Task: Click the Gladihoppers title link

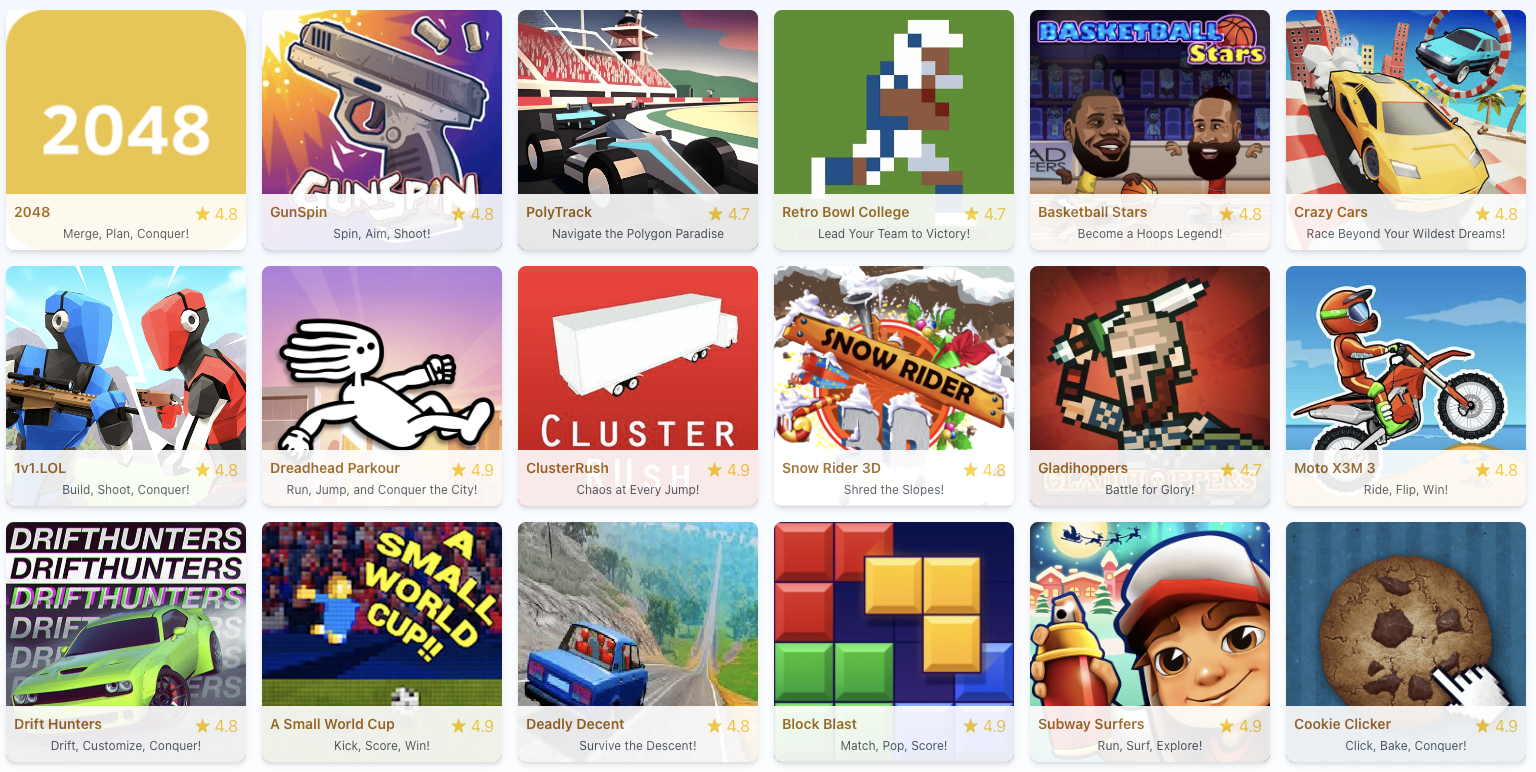Action: (x=1083, y=468)
